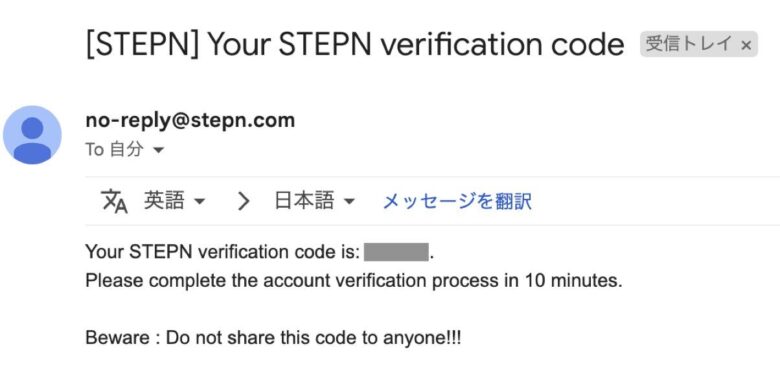Image resolution: width=780 pixels, height=382 pixels.
Task: Click the right chevron between language selectors
Action: pos(243,201)
